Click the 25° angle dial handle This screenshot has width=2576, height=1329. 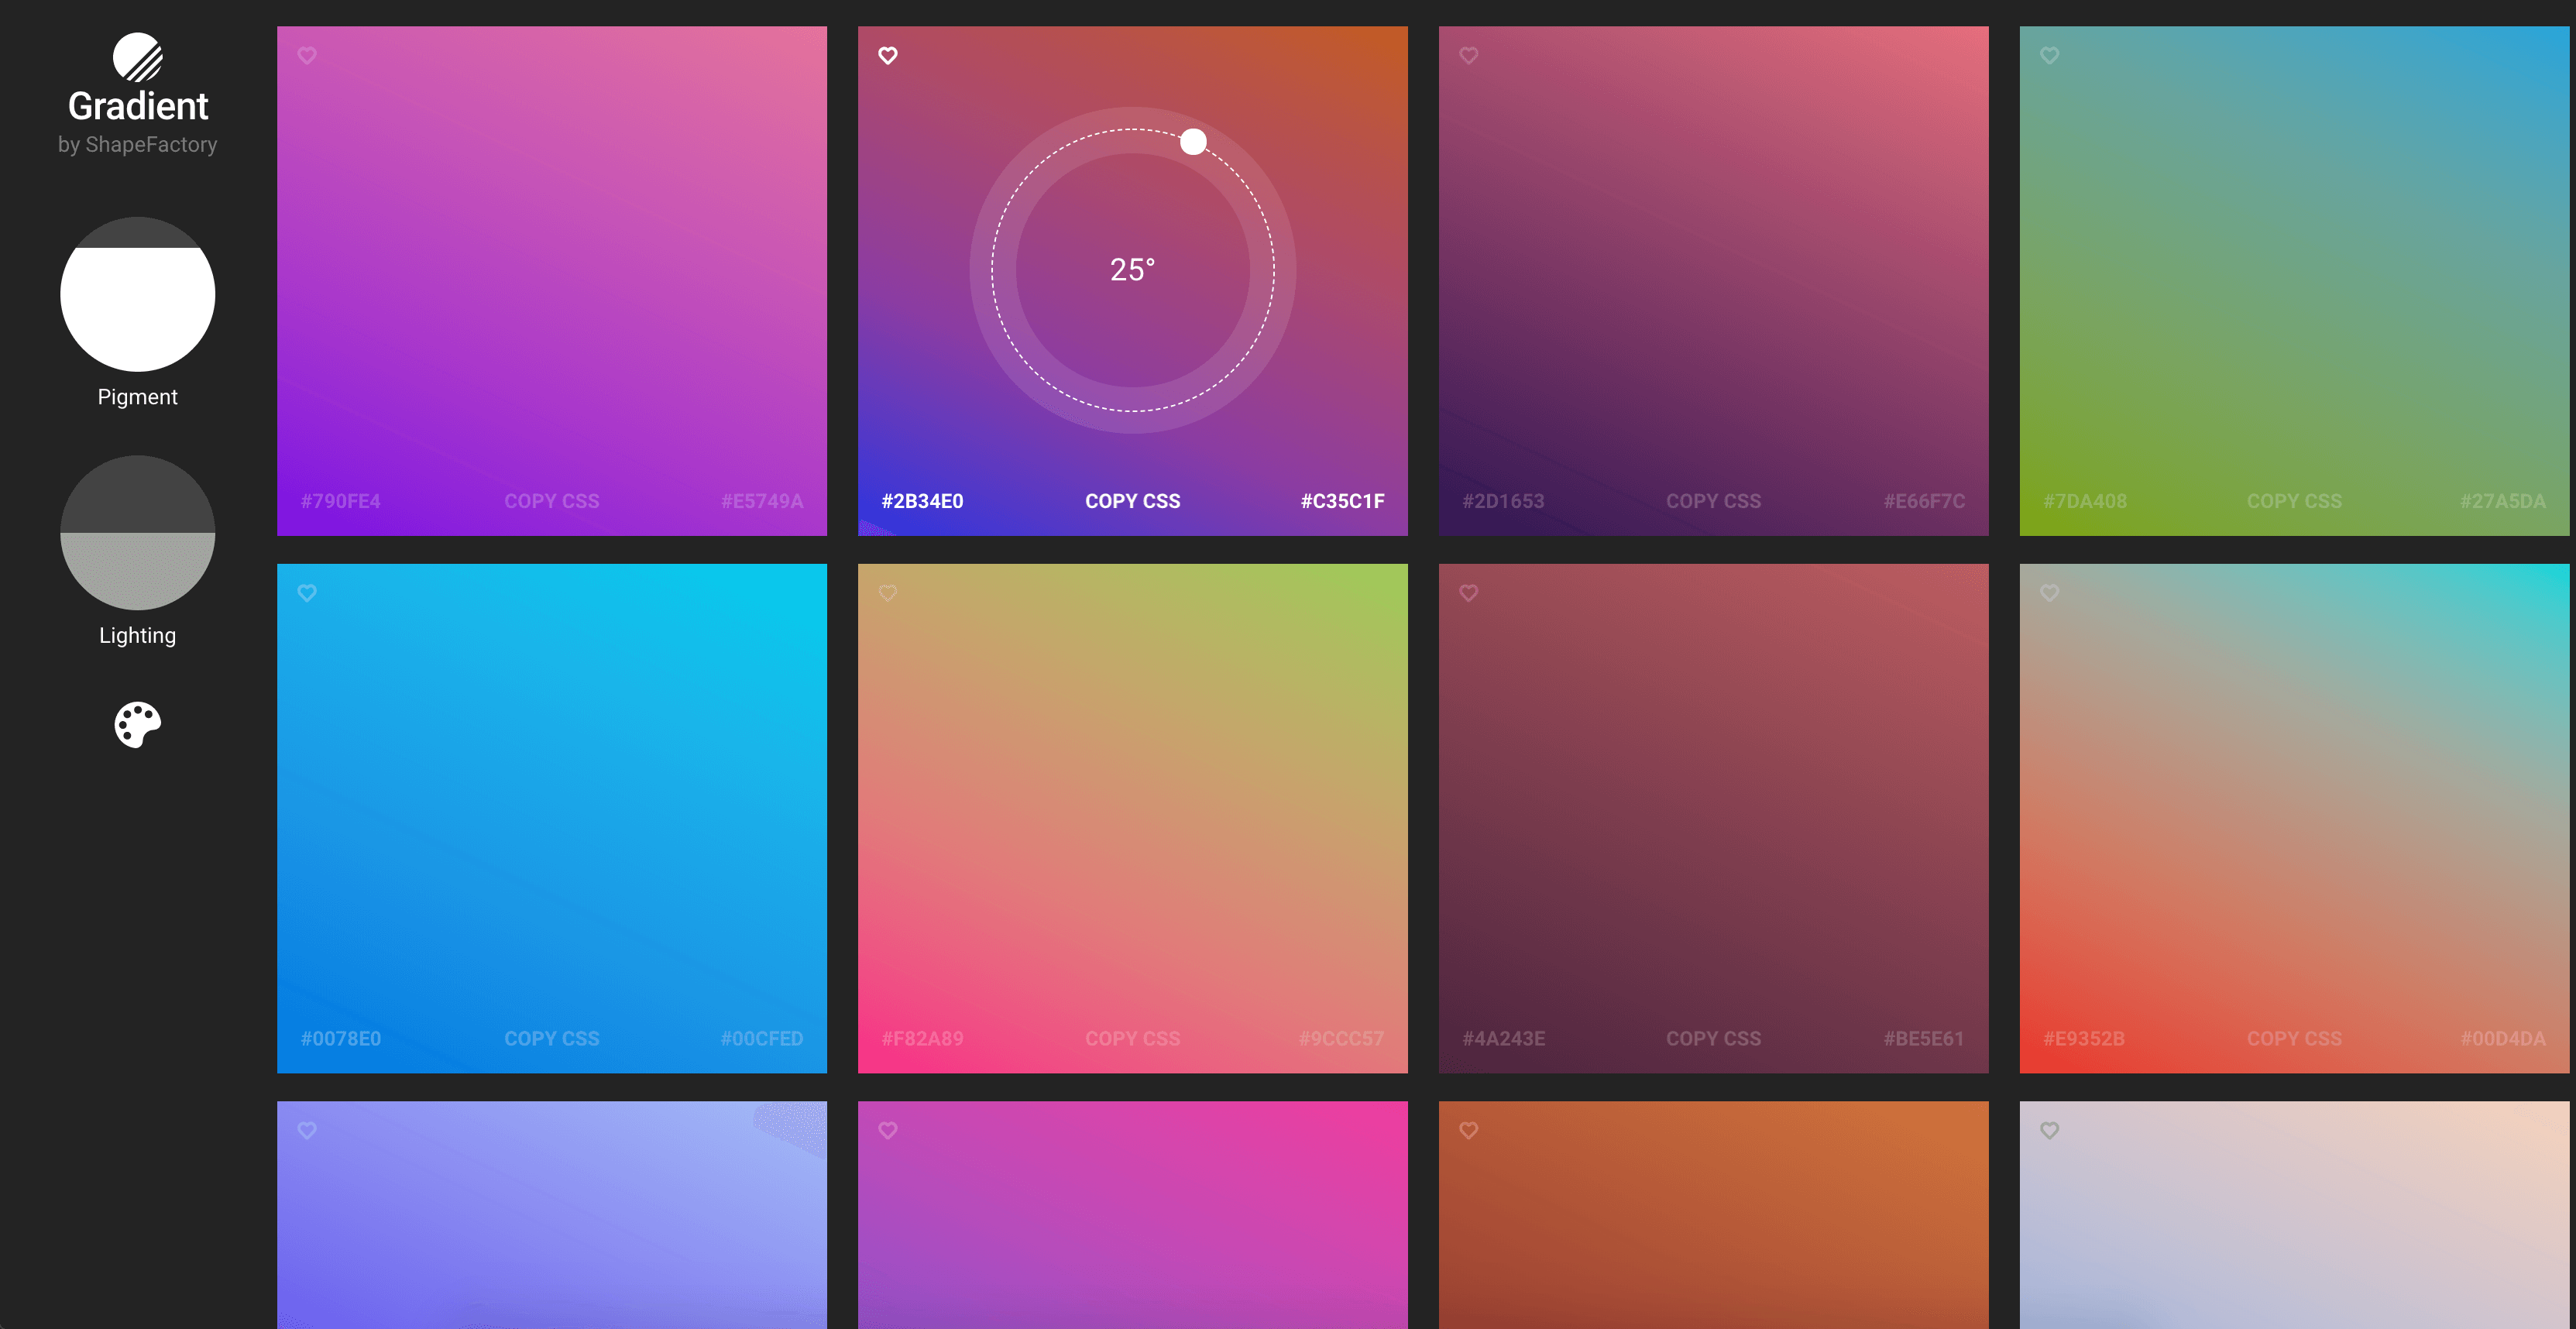coord(1193,142)
